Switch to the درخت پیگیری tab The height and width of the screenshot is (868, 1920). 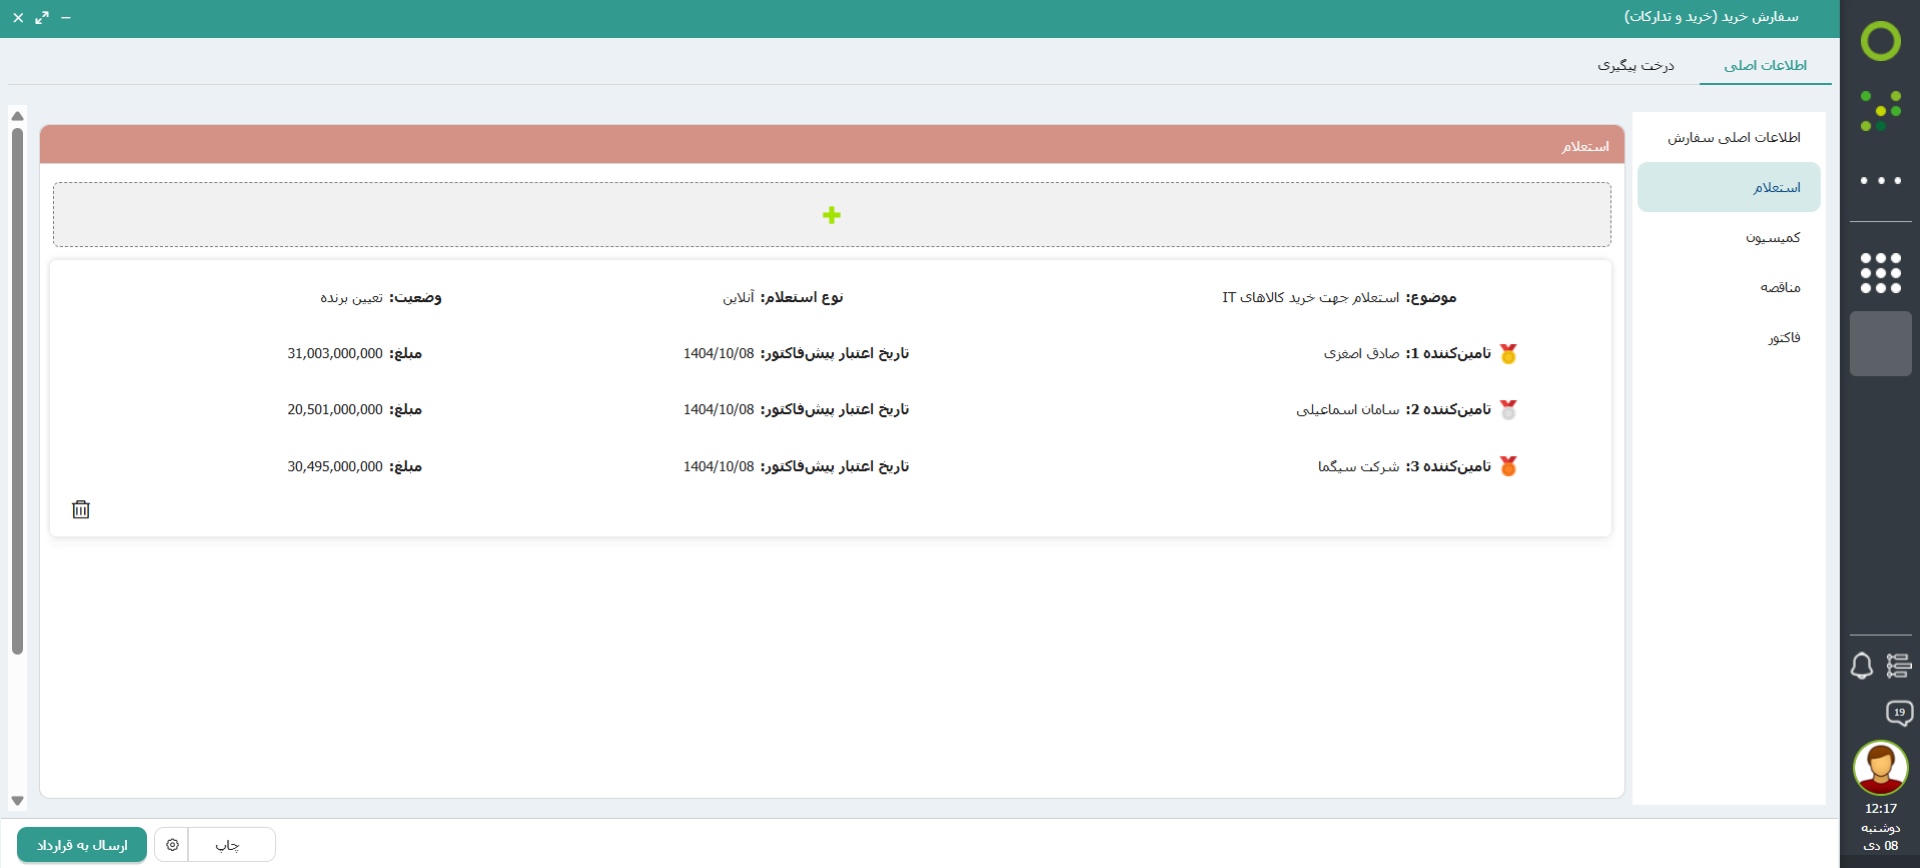1635,65
